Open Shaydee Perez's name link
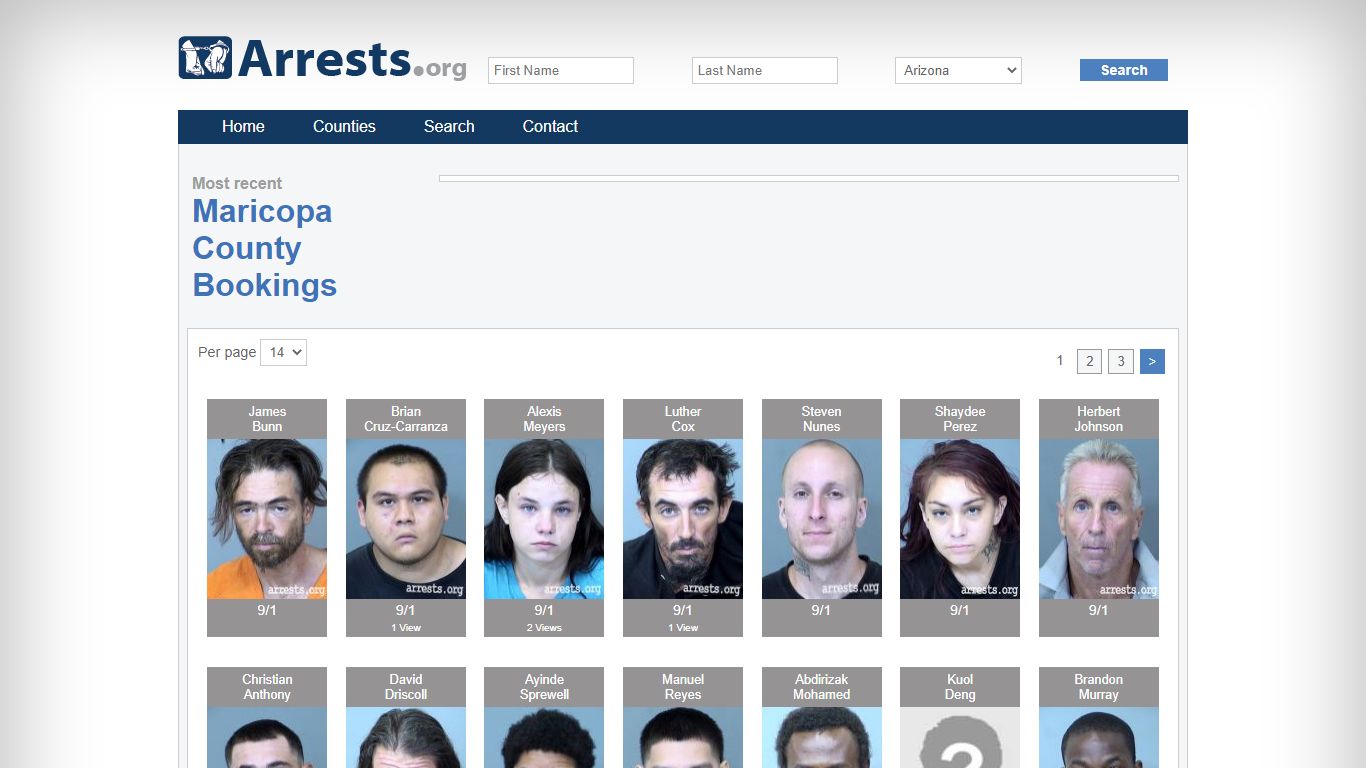This screenshot has height=768, width=1366. tap(960, 419)
